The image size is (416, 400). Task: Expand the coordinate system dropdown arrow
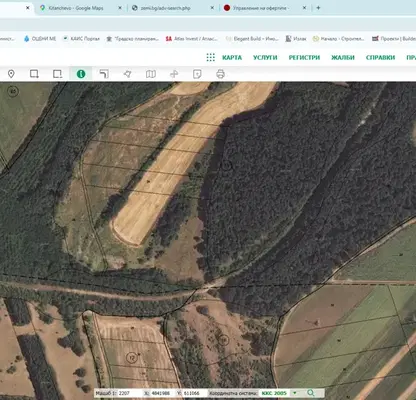[295, 393]
